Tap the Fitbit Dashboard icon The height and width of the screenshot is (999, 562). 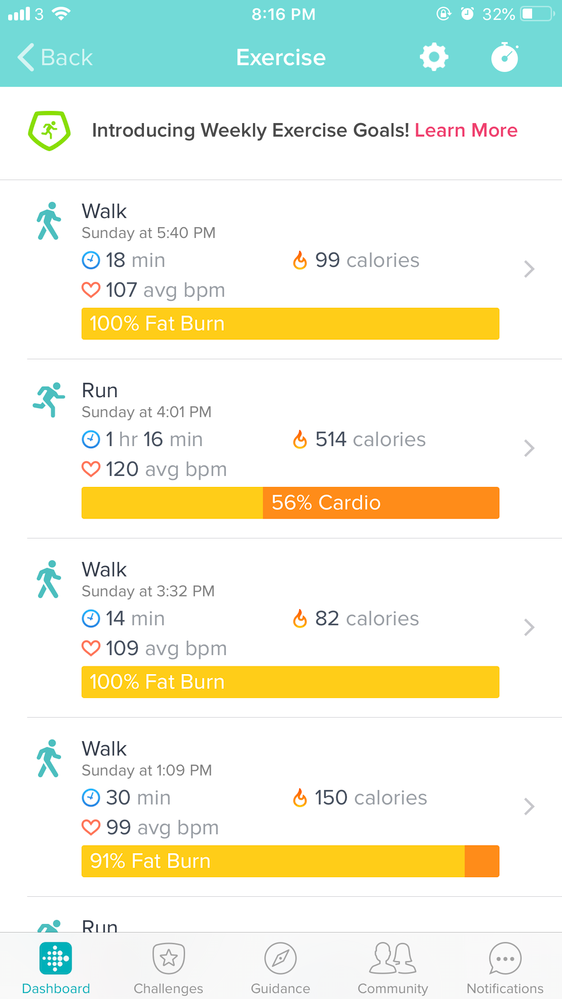[x=55, y=958]
